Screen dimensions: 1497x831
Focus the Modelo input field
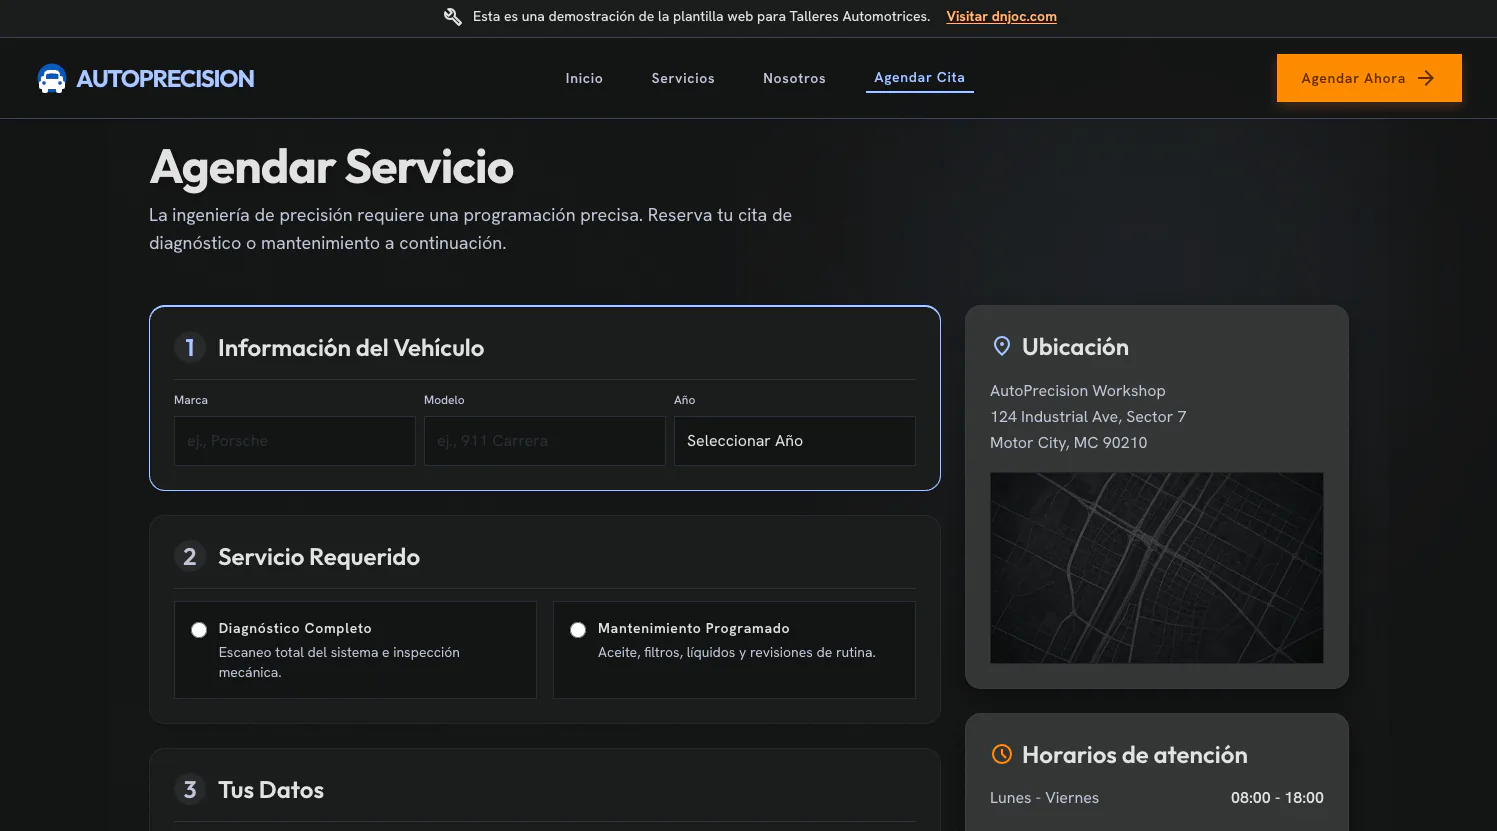click(x=545, y=441)
